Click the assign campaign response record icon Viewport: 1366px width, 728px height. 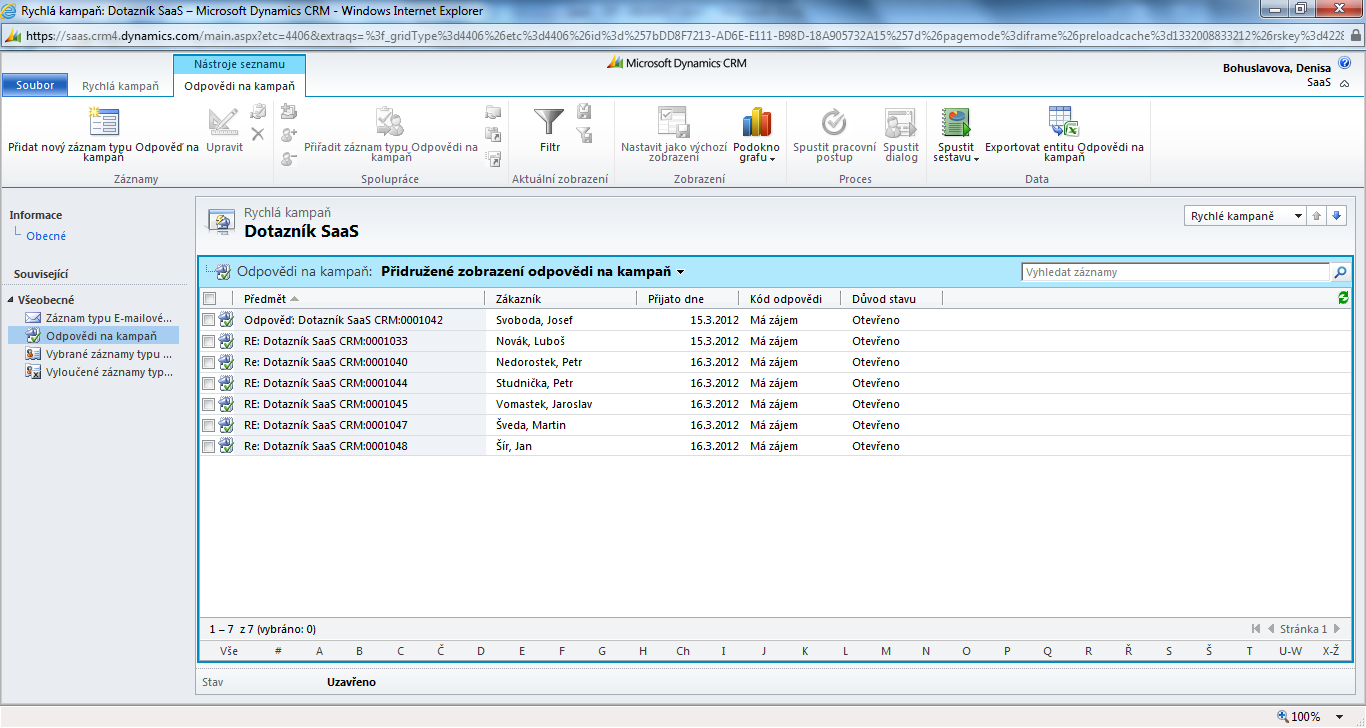390,122
